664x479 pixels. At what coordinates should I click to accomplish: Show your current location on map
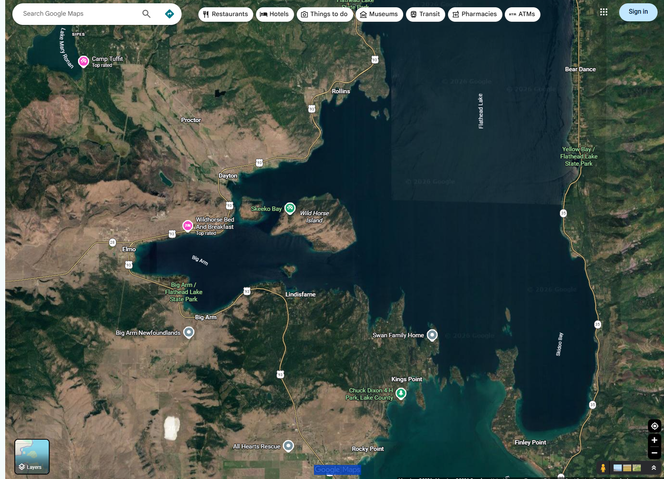pyautogui.click(x=654, y=426)
